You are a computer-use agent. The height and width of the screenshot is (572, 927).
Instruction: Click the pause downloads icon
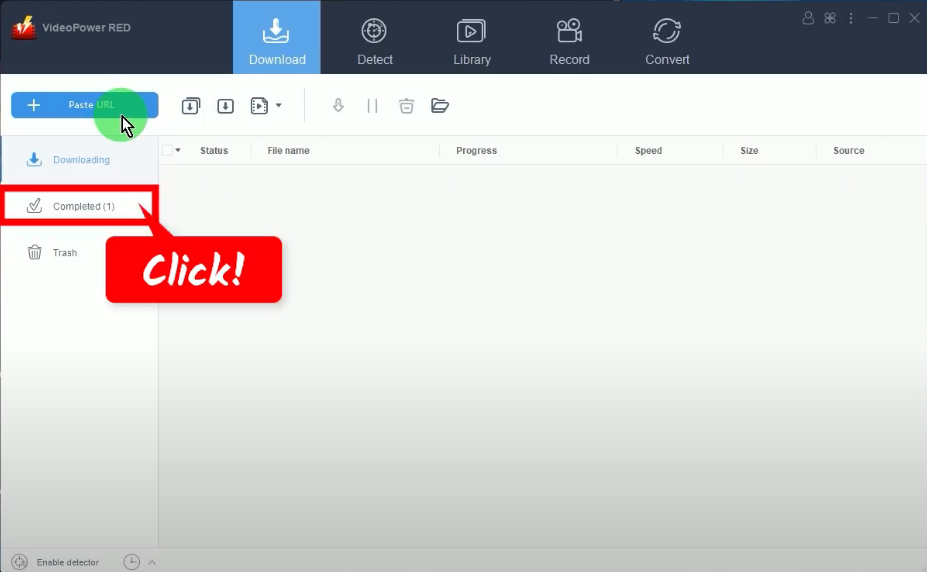click(372, 105)
